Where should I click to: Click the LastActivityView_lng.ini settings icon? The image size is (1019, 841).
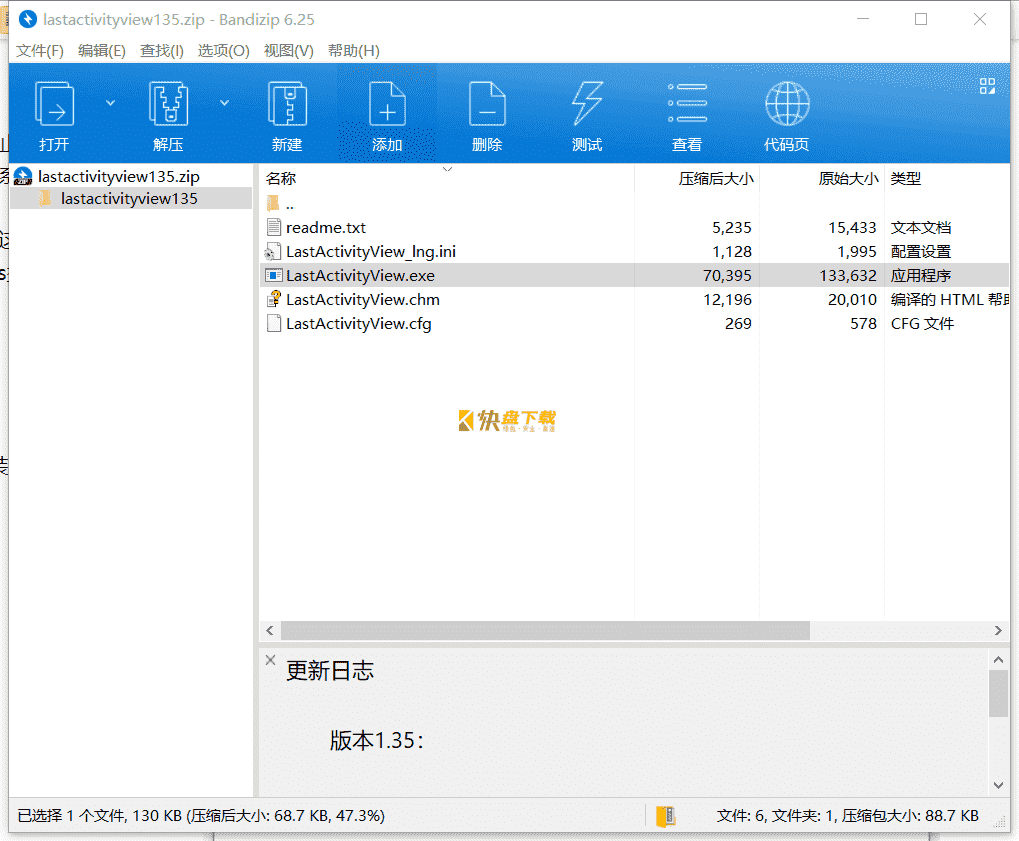pyautogui.click(x=273, y=252)
